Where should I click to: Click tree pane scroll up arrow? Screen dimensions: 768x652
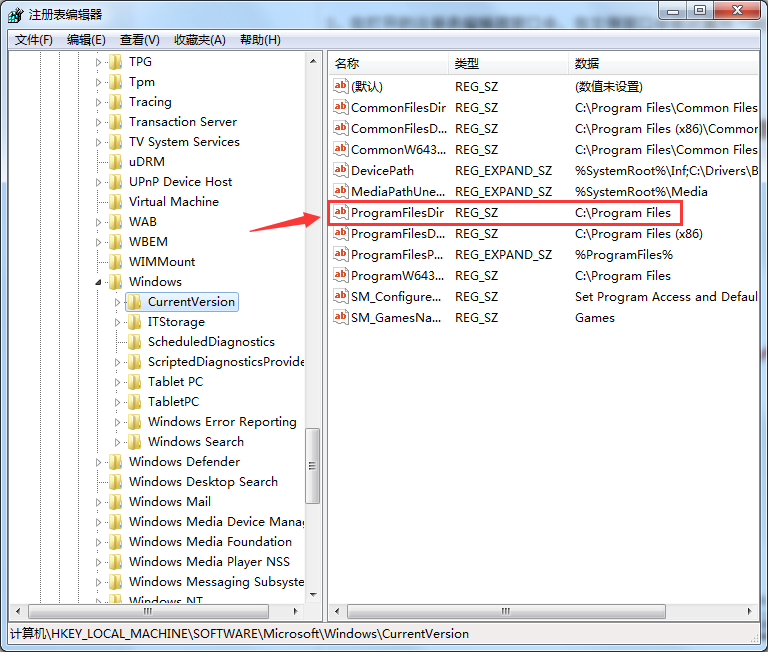coord(313,61)
